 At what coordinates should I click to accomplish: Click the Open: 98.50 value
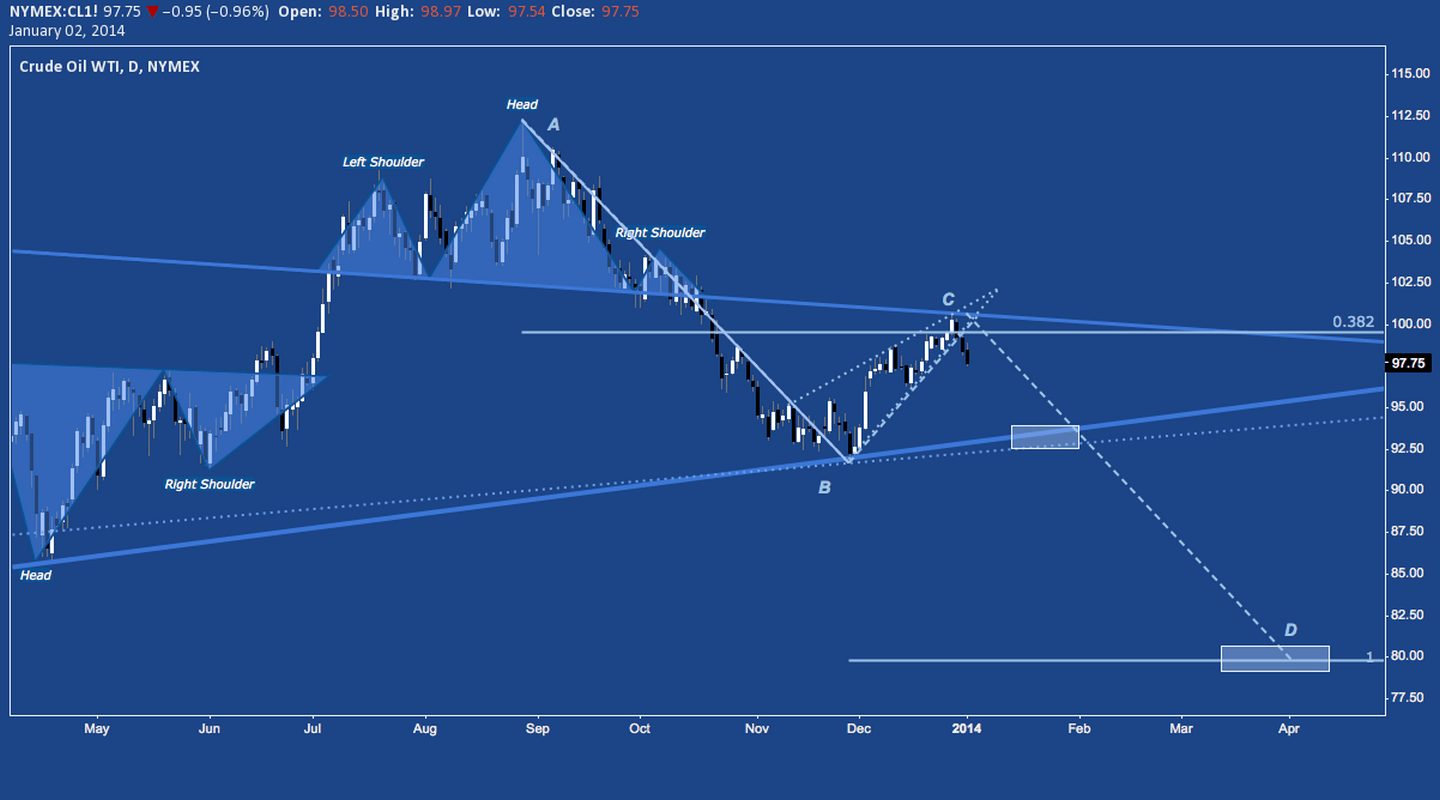point(349,12)
